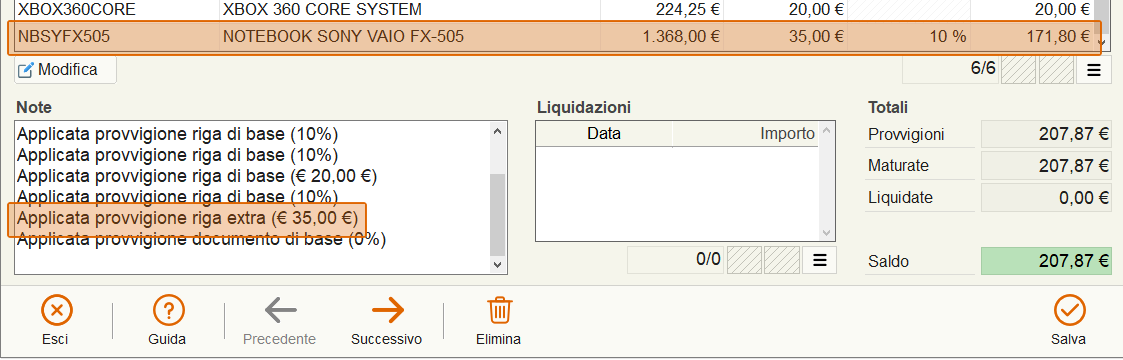Click the Liquidazioni scroll down arrow
This screenshot has height=360, width=1123.
click(826, 233)
